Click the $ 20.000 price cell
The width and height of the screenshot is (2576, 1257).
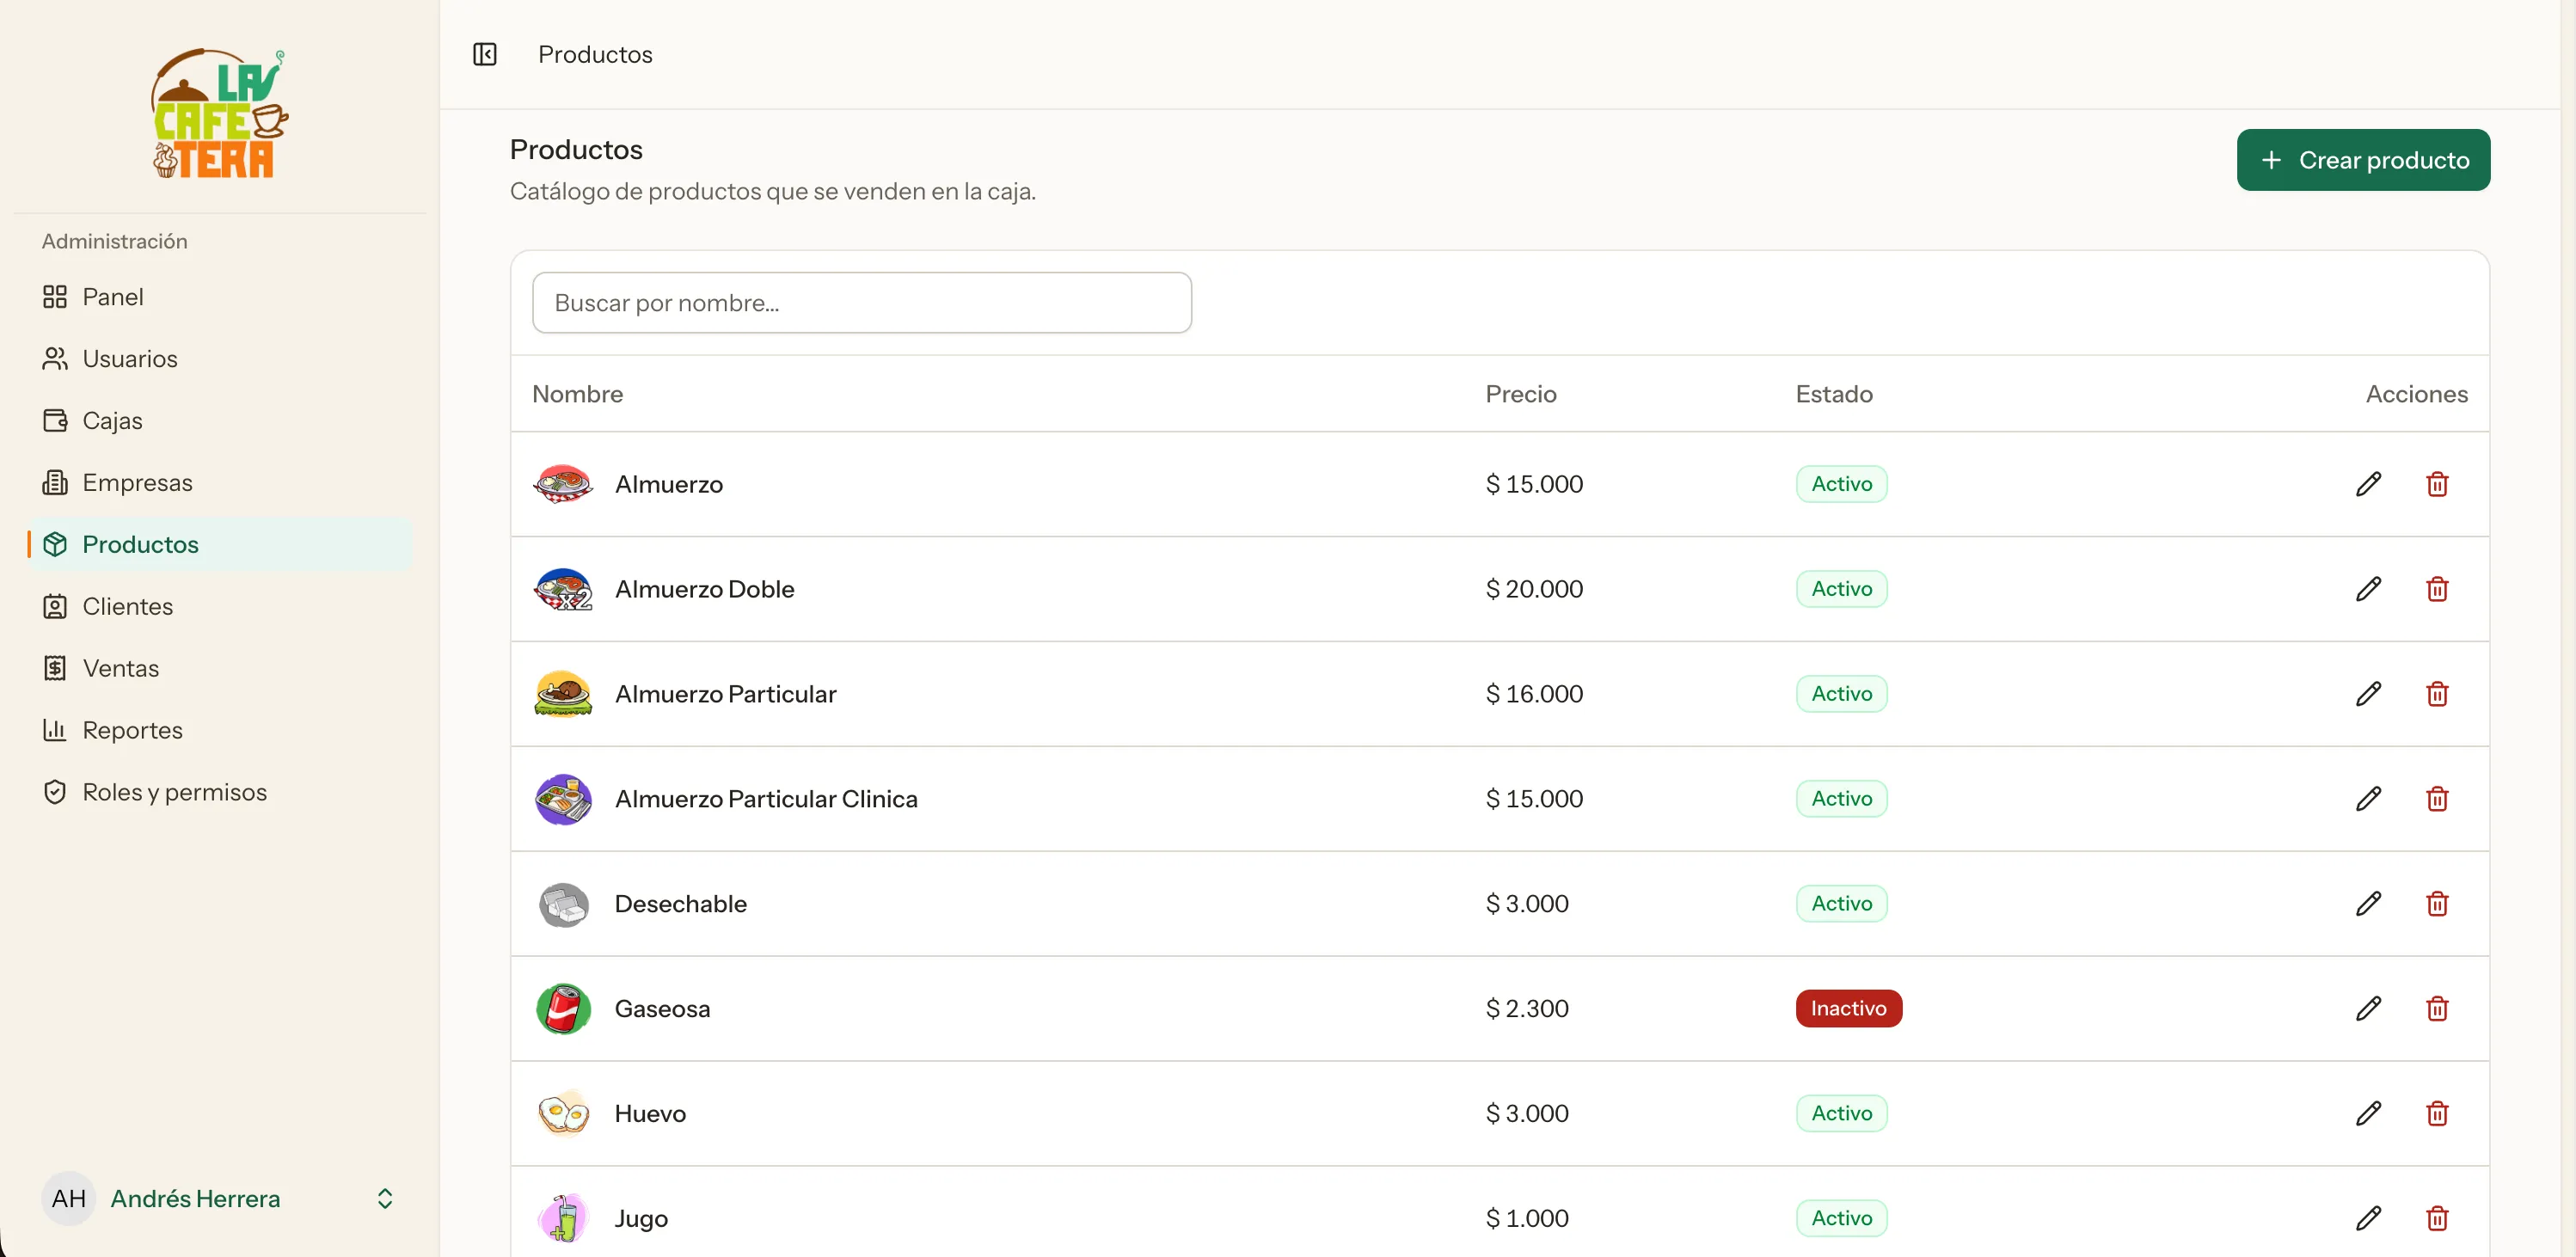(x=1533, y=589)
